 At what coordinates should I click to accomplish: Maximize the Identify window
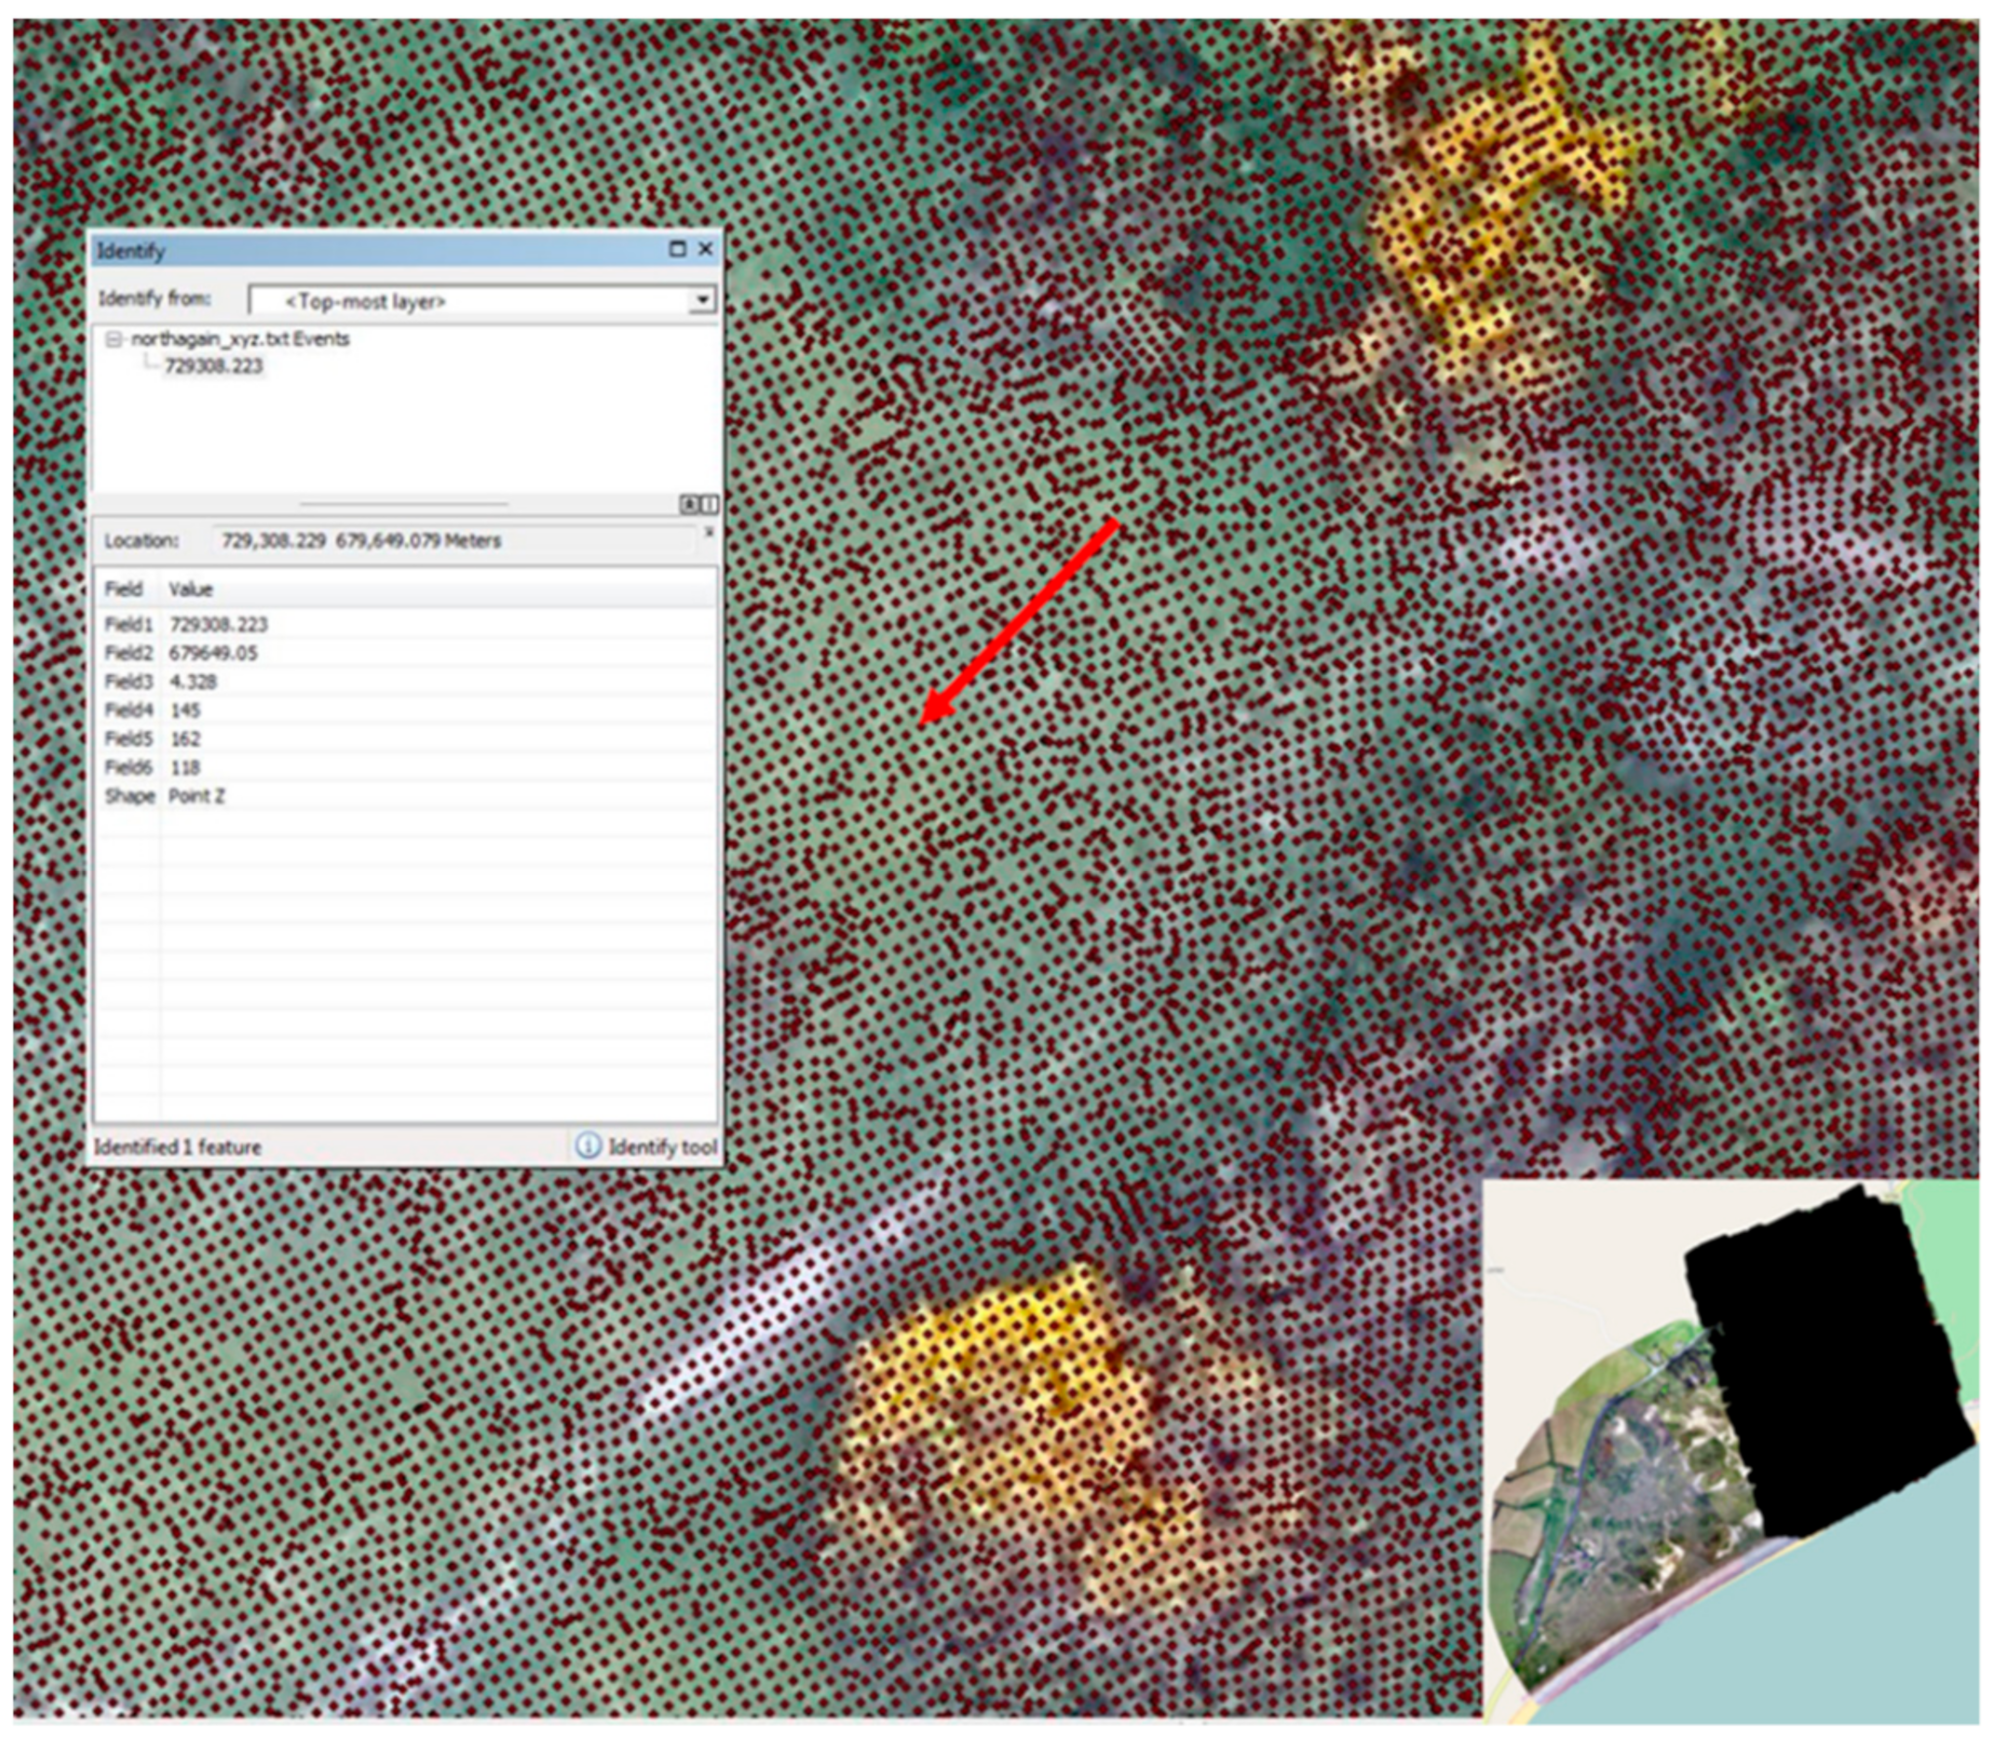click(x=678, y=249)
